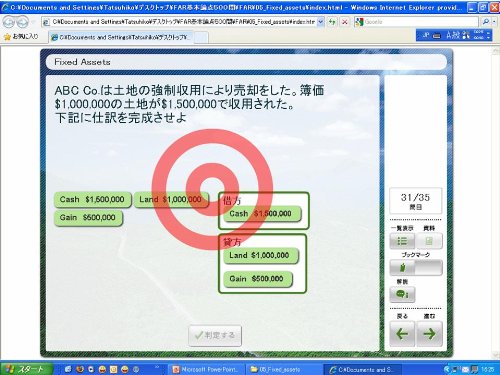This screenshot has width=500, height=375.
Task: Open the search options dropdown arrow
Action: click(x=494, y=22)
